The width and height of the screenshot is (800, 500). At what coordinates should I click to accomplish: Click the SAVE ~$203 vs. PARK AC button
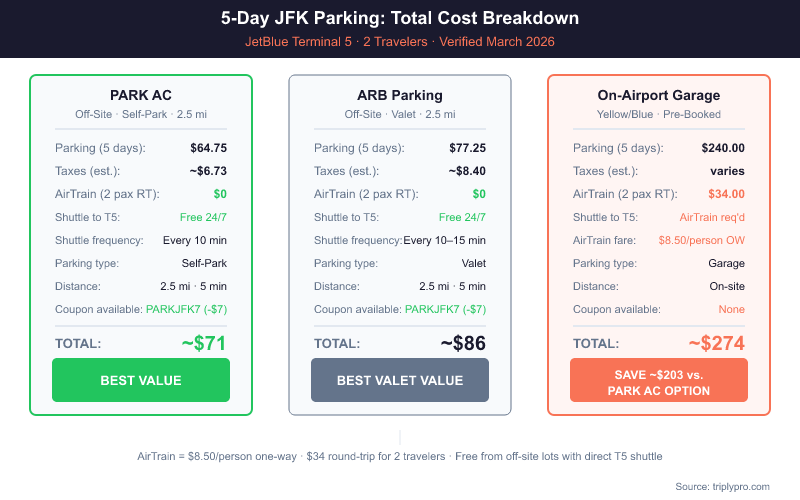click(659, 380)
